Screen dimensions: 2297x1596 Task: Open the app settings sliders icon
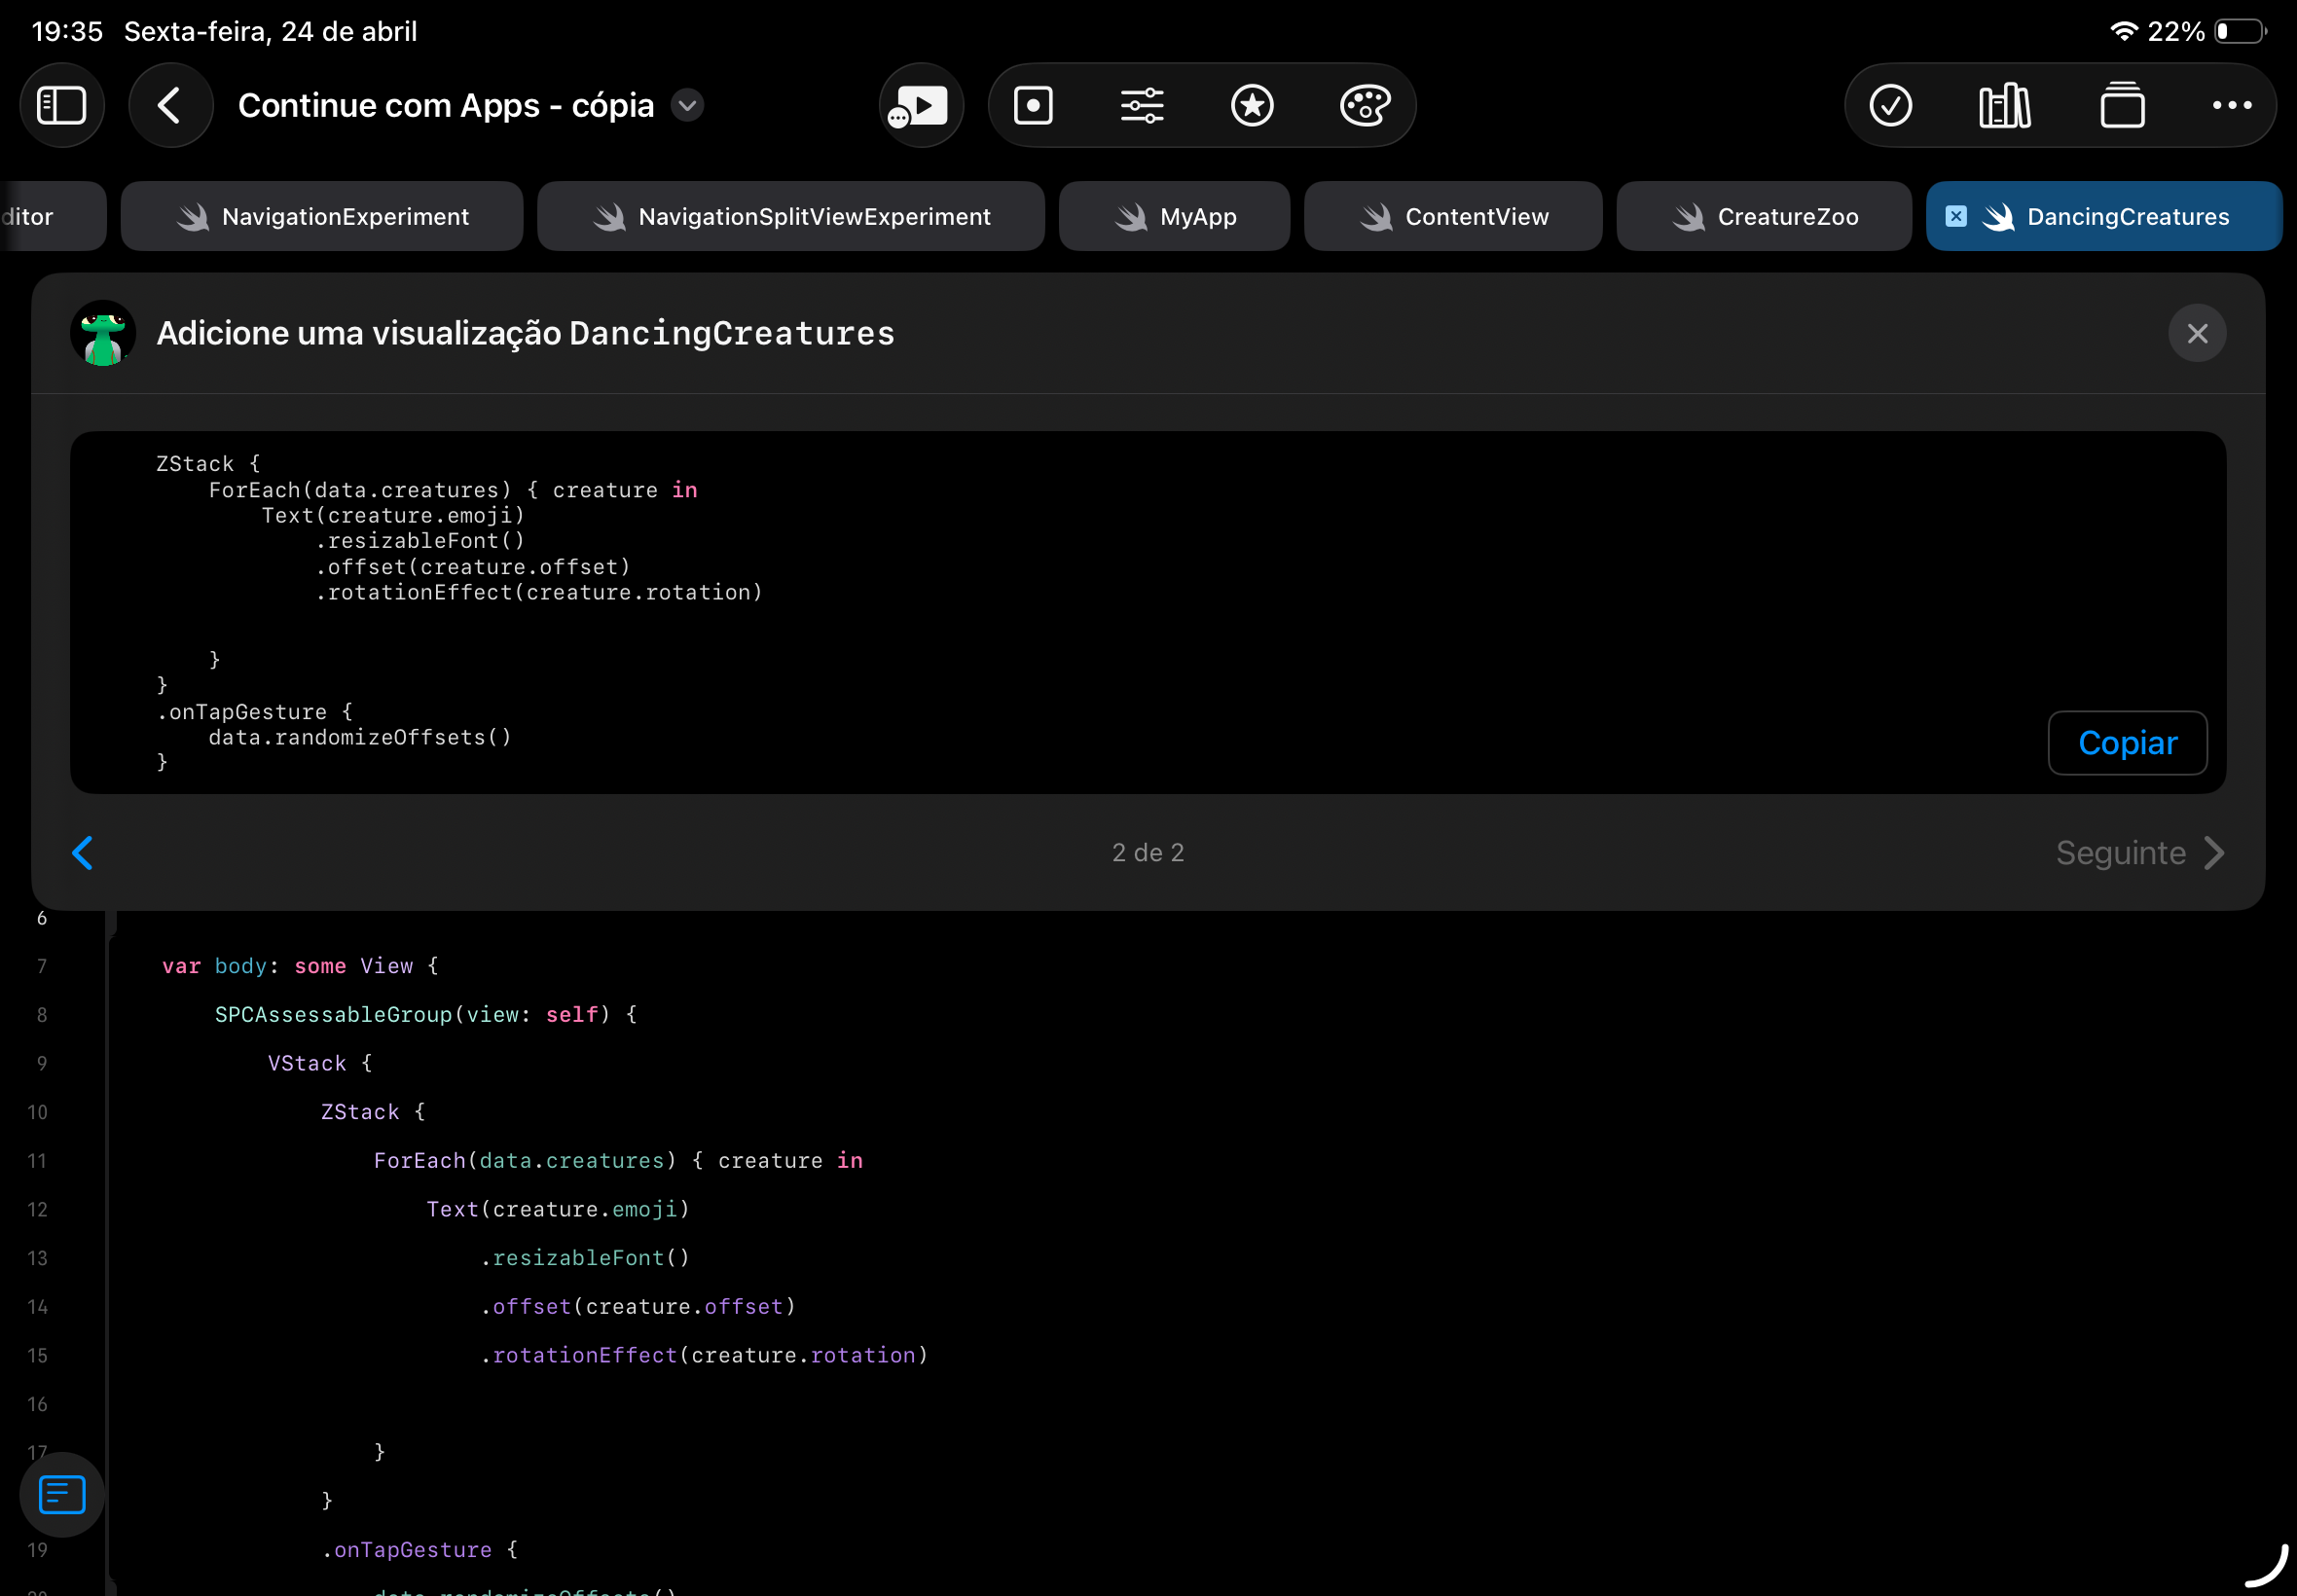(1142, 105)
